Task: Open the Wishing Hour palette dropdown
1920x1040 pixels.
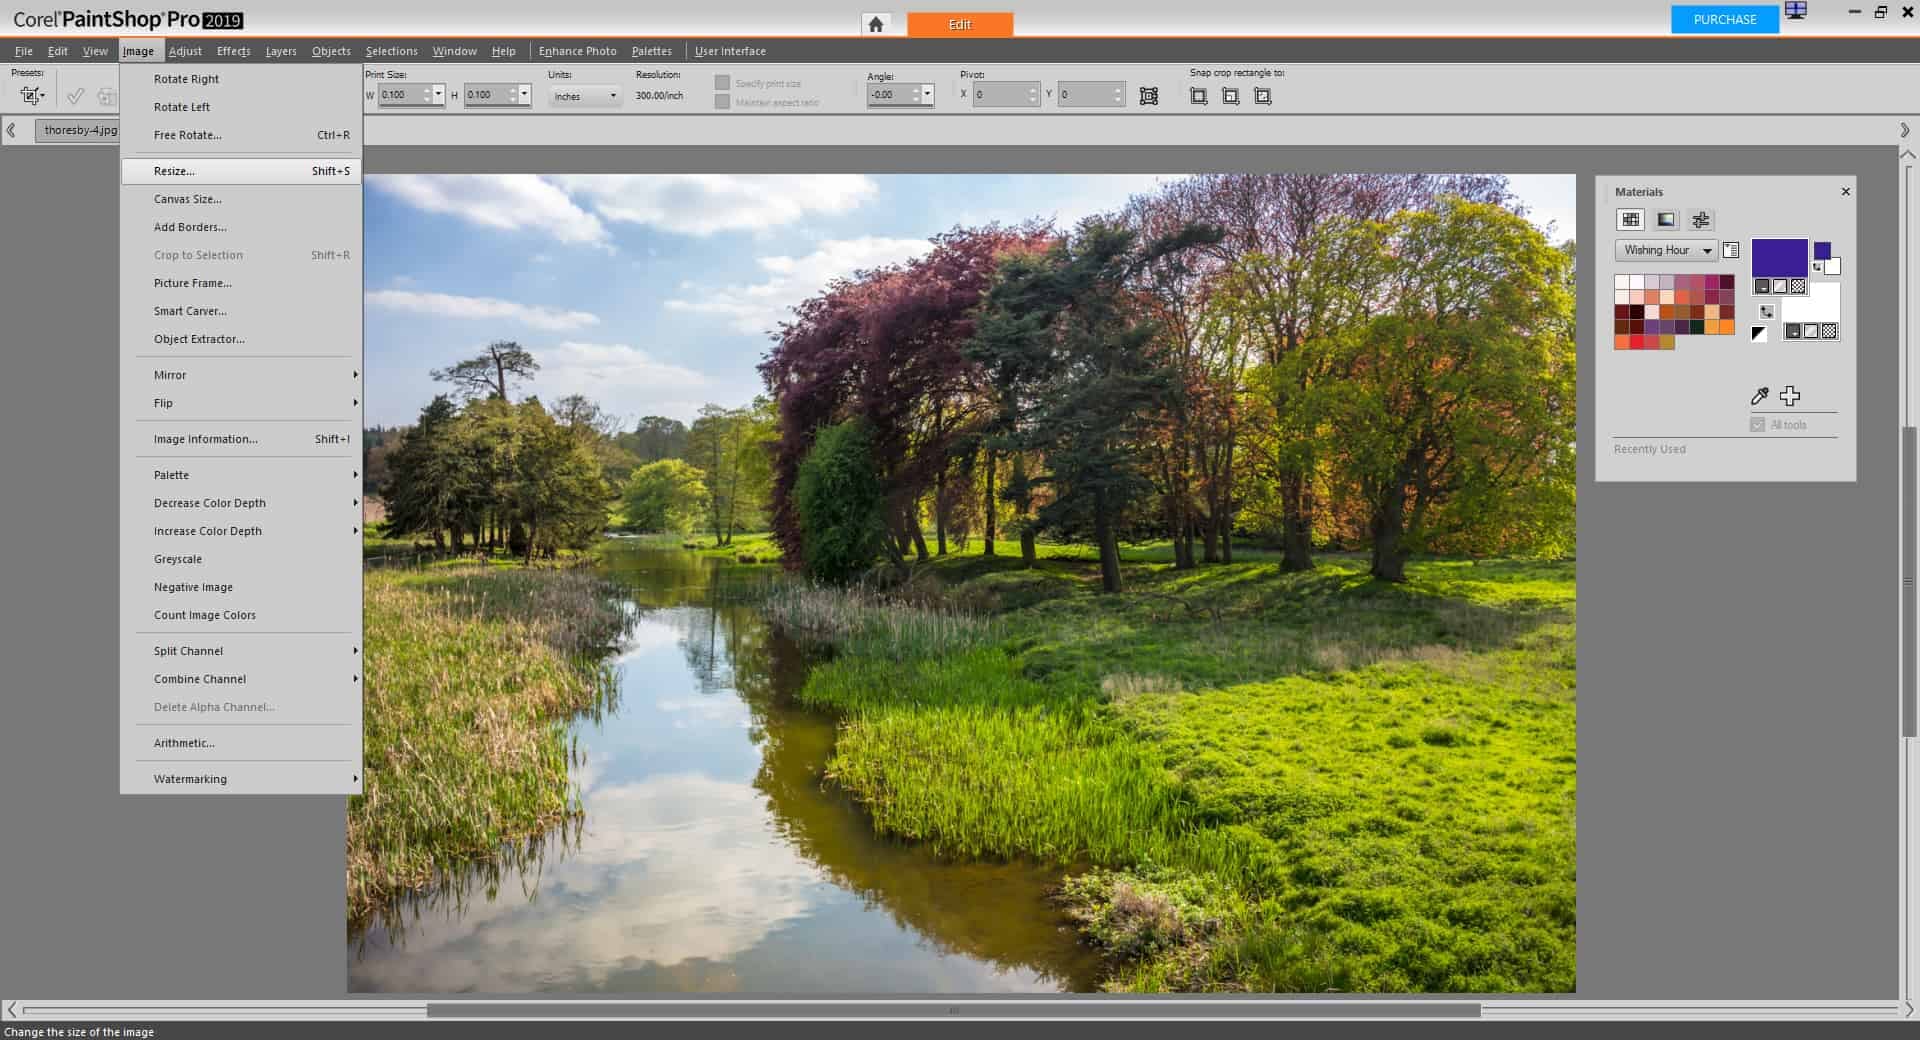Action: (x=1705, y=250)
